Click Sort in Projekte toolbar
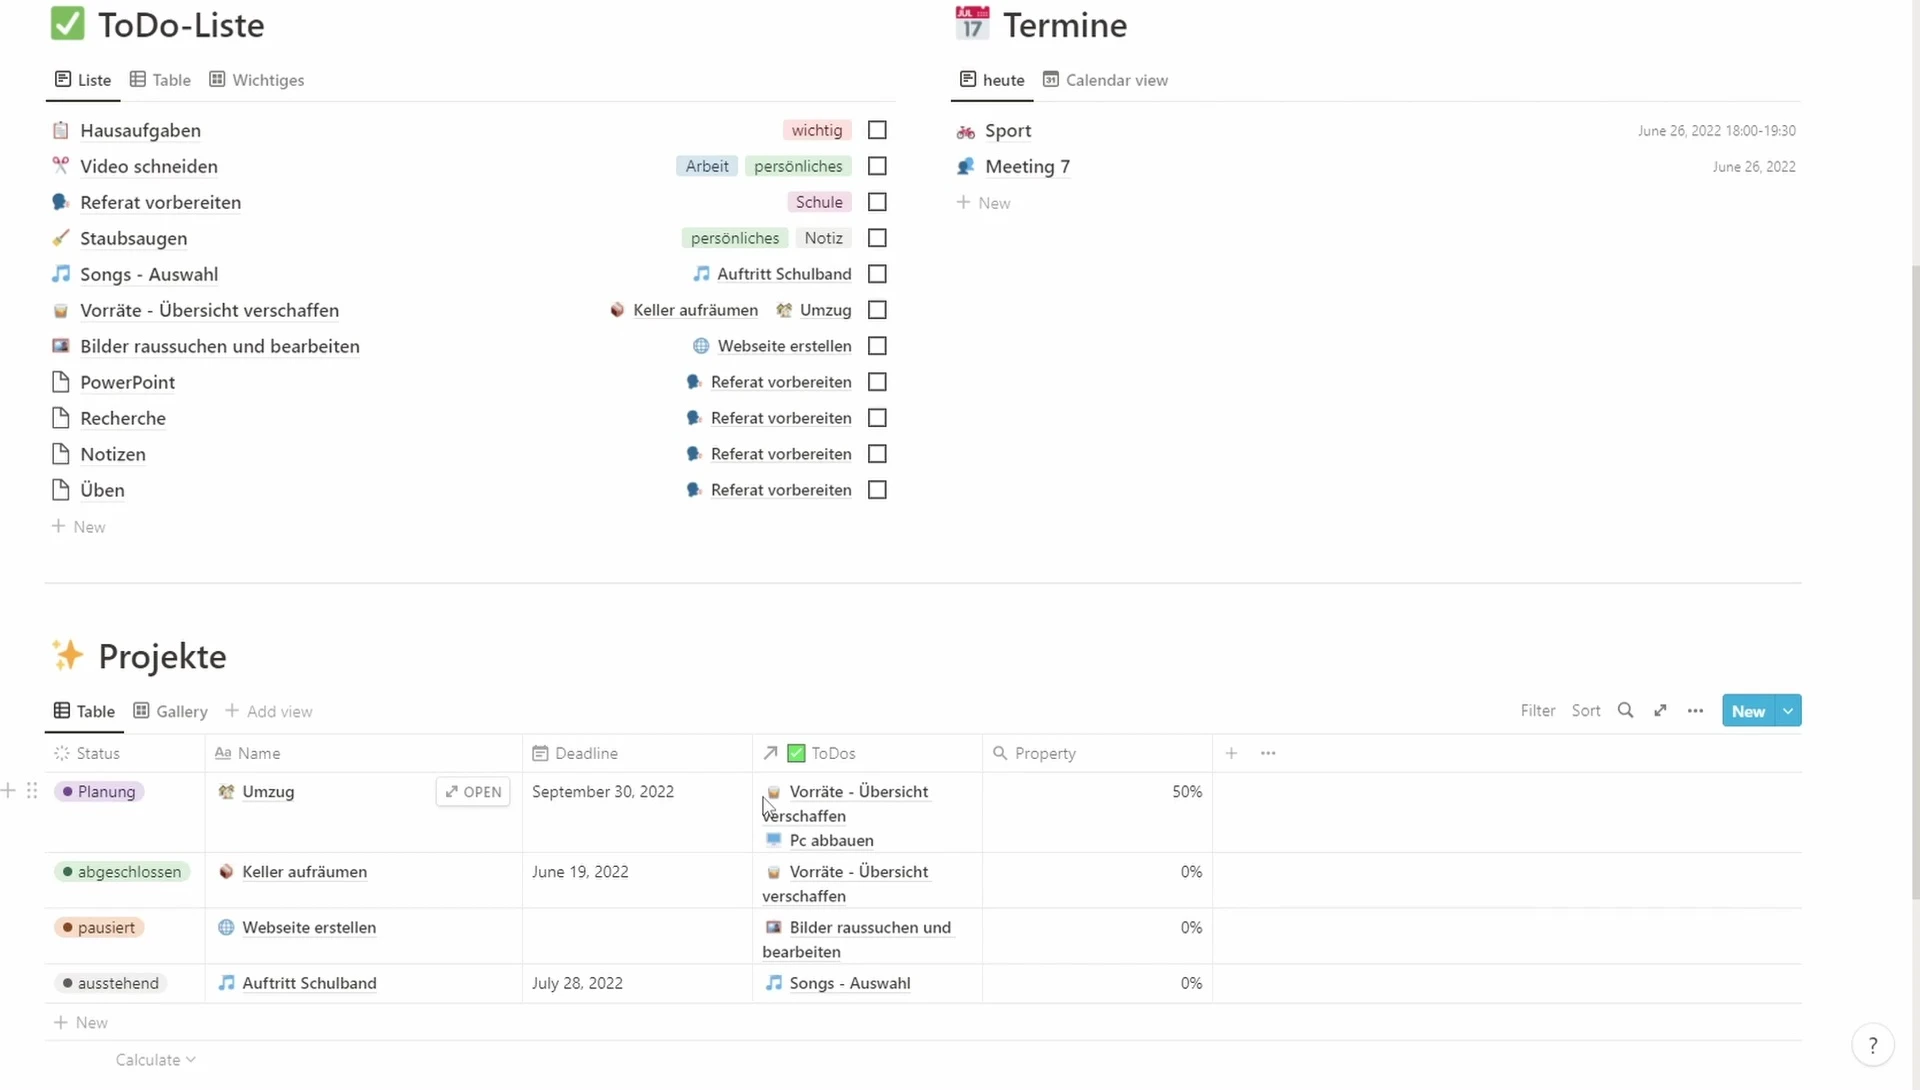The height and width of the screenshot is (1090, 1920). (1585, 710)
